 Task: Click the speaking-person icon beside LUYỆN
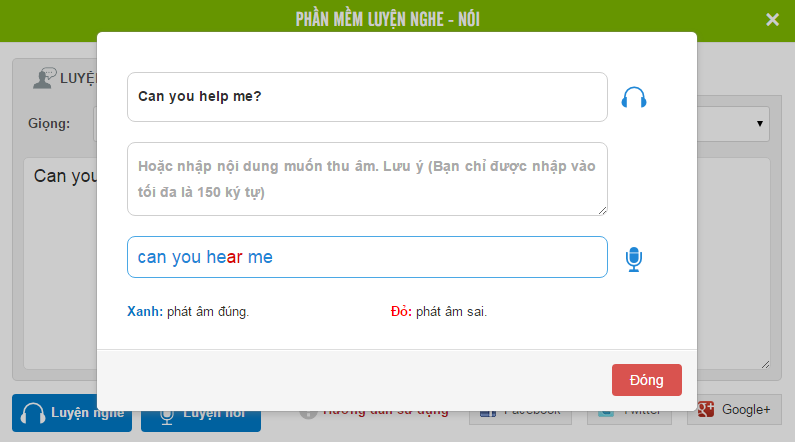(x=45, y=78)
